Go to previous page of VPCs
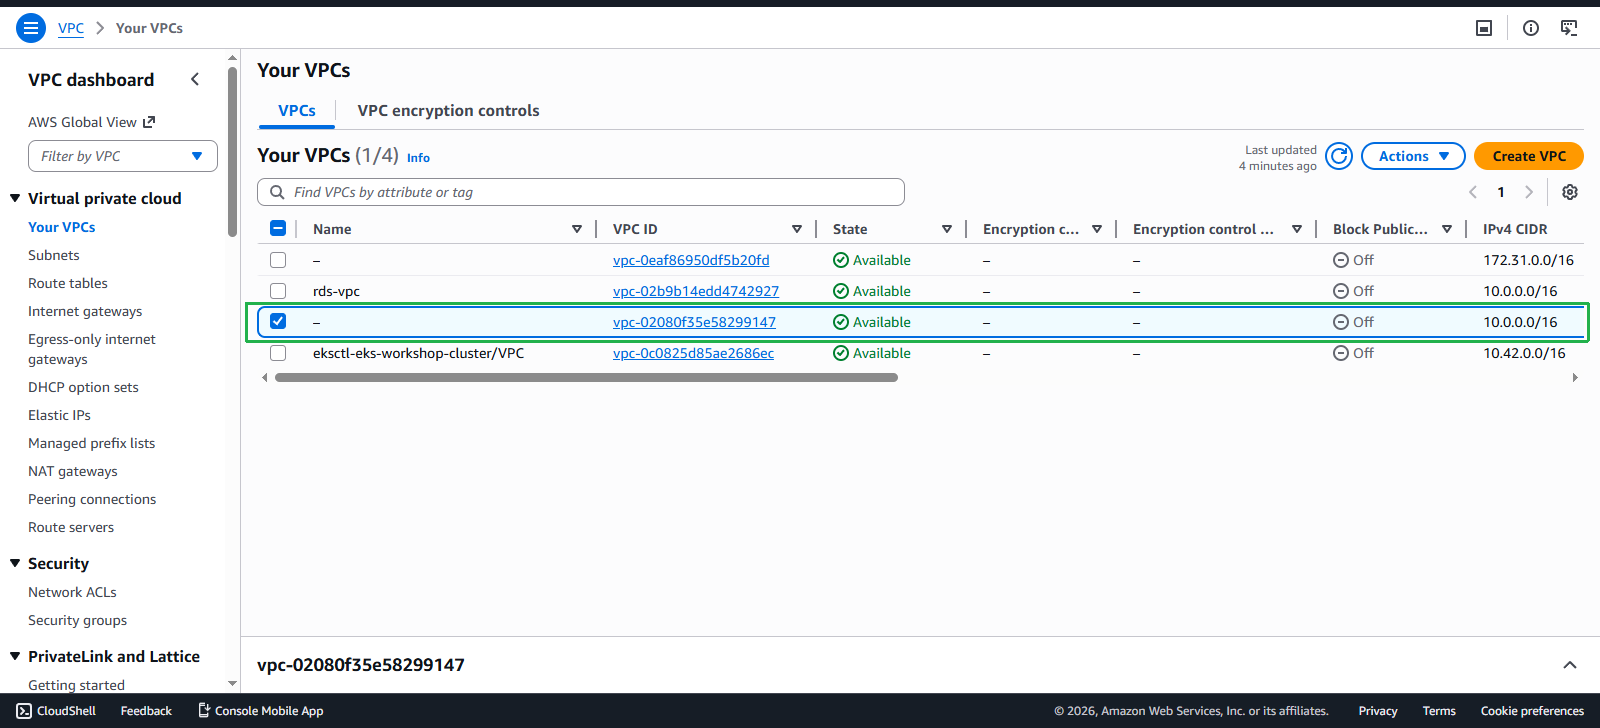This screenshot has width=1600, height=728. 1473,192
